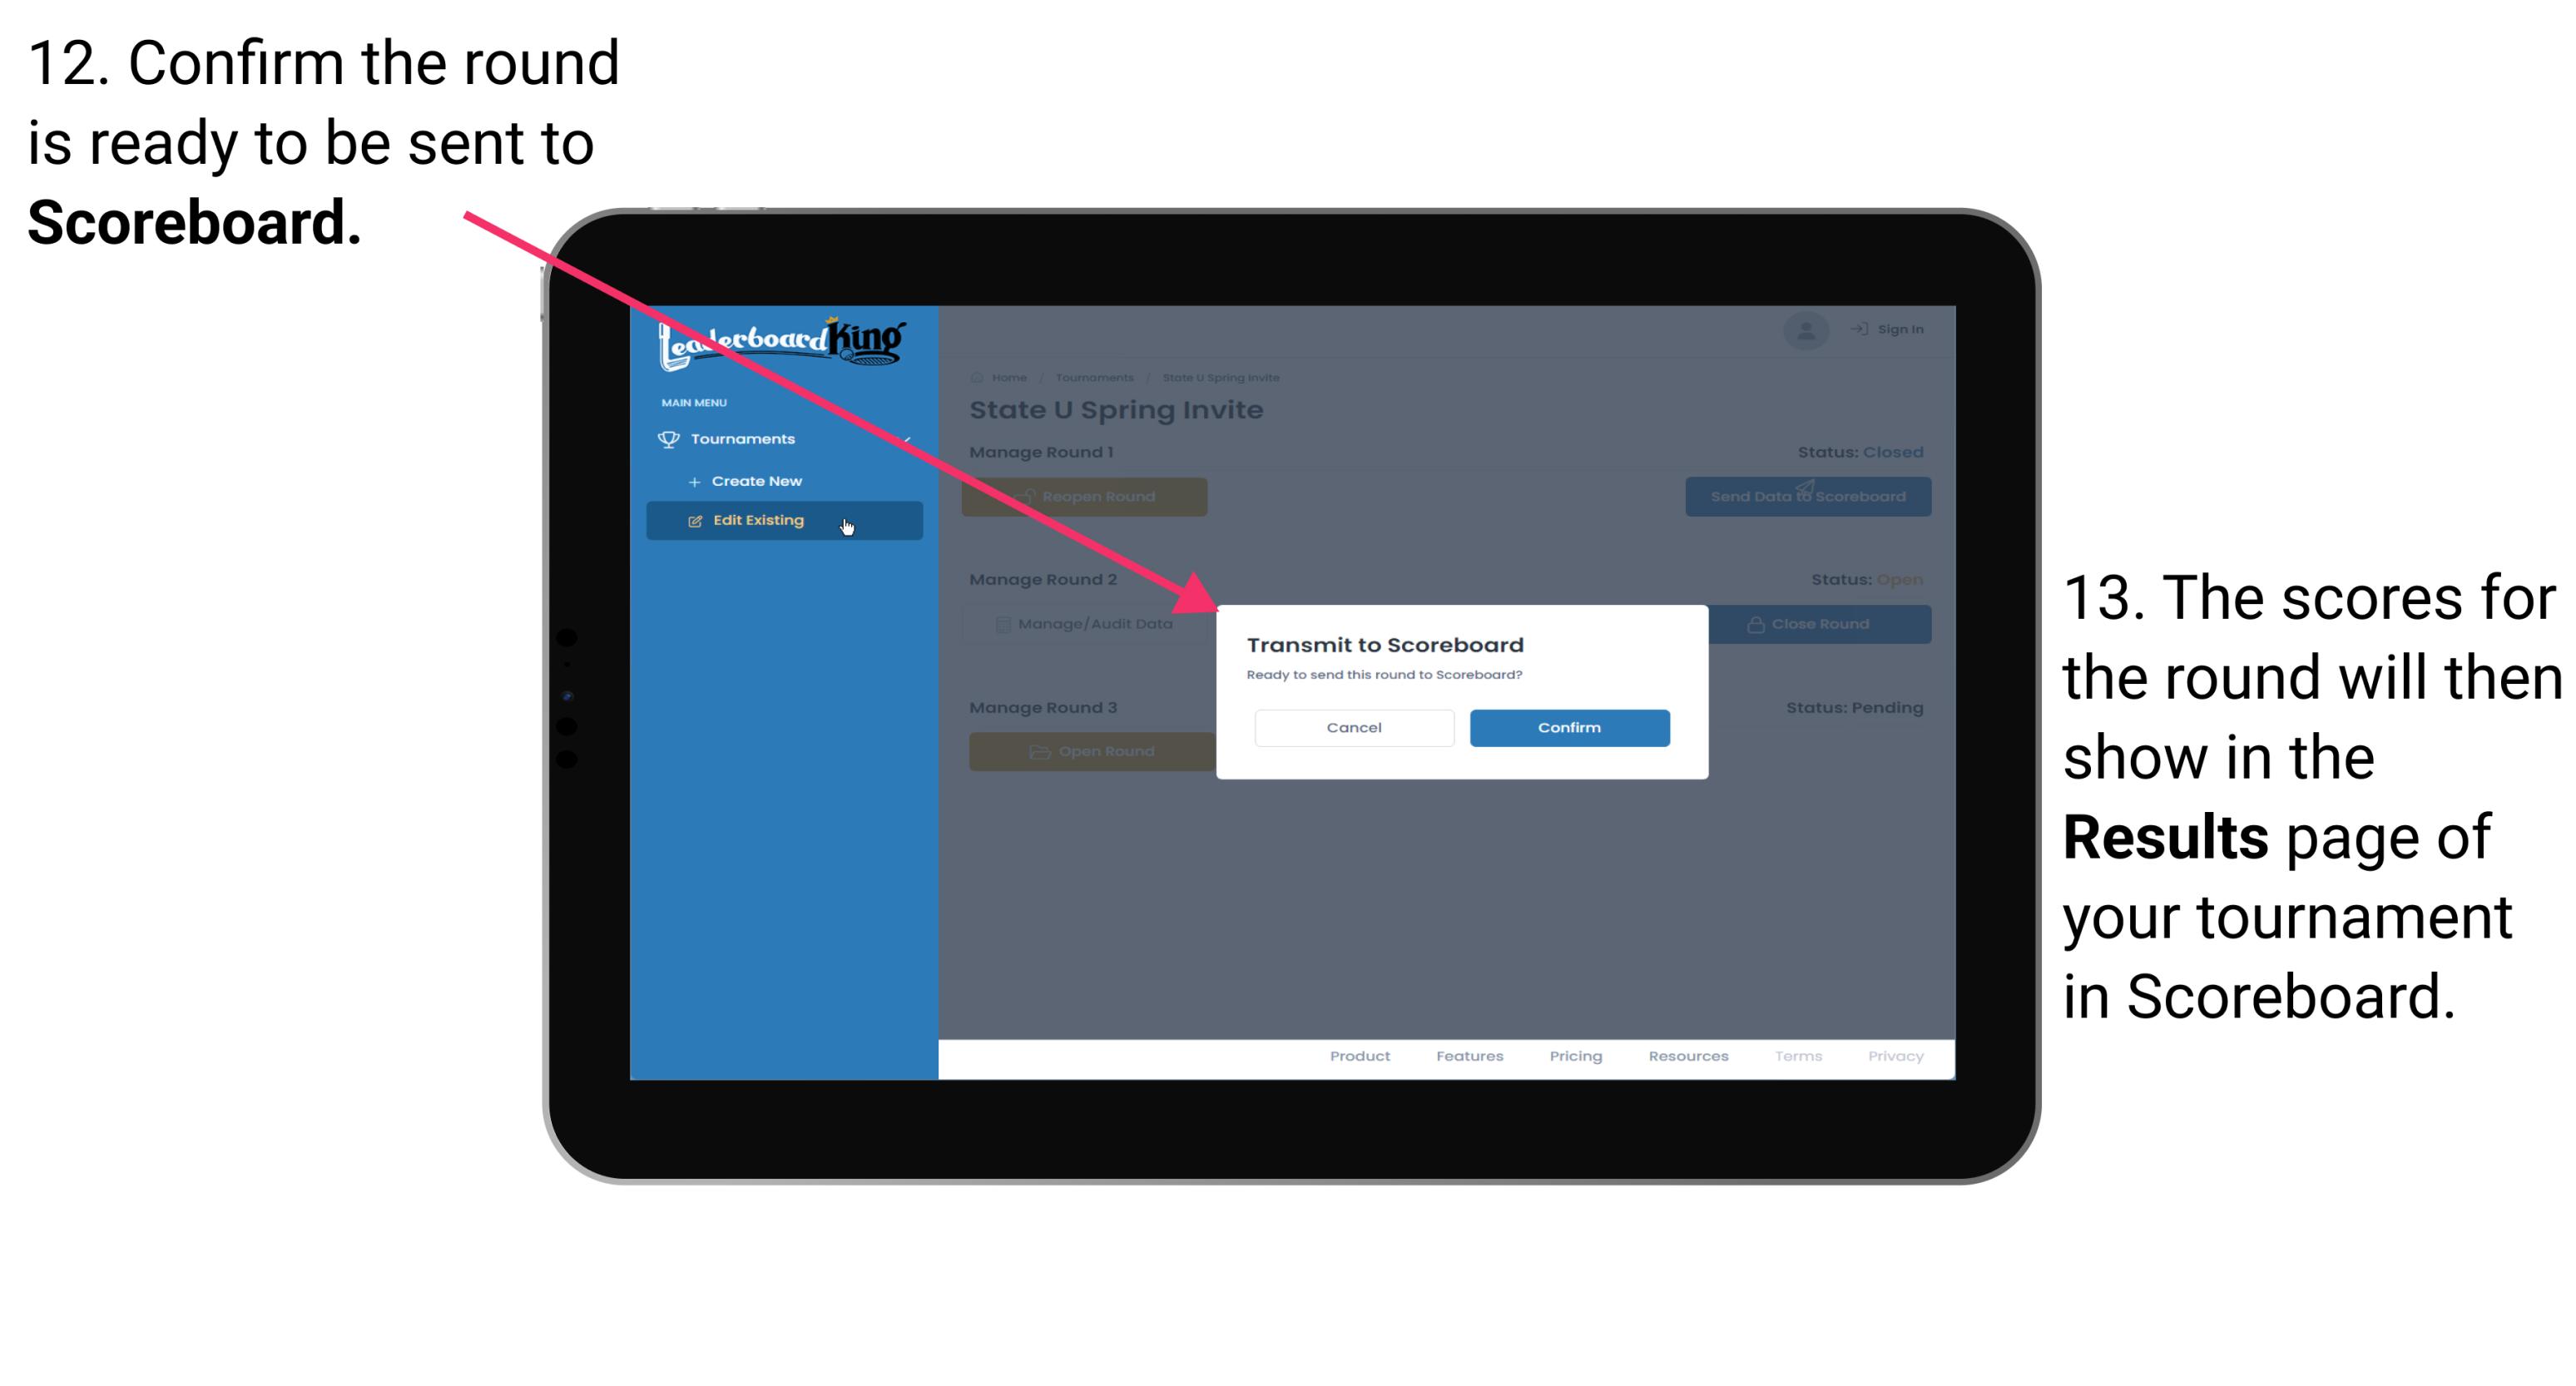
Task: Click the Confirm button in dialog
Action: point(1565,727)
